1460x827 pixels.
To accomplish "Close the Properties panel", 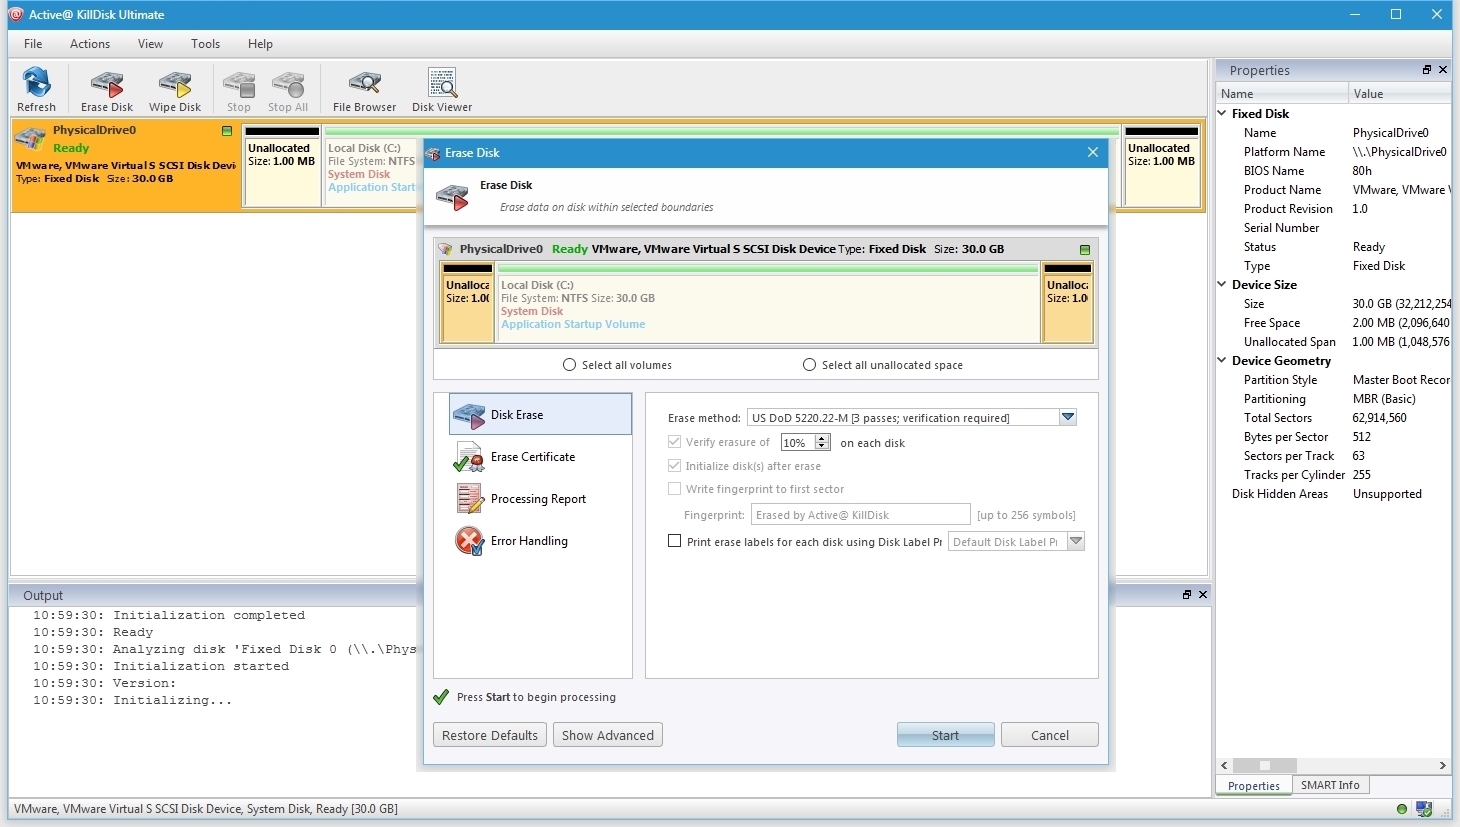I will [x=1443, y=70].
